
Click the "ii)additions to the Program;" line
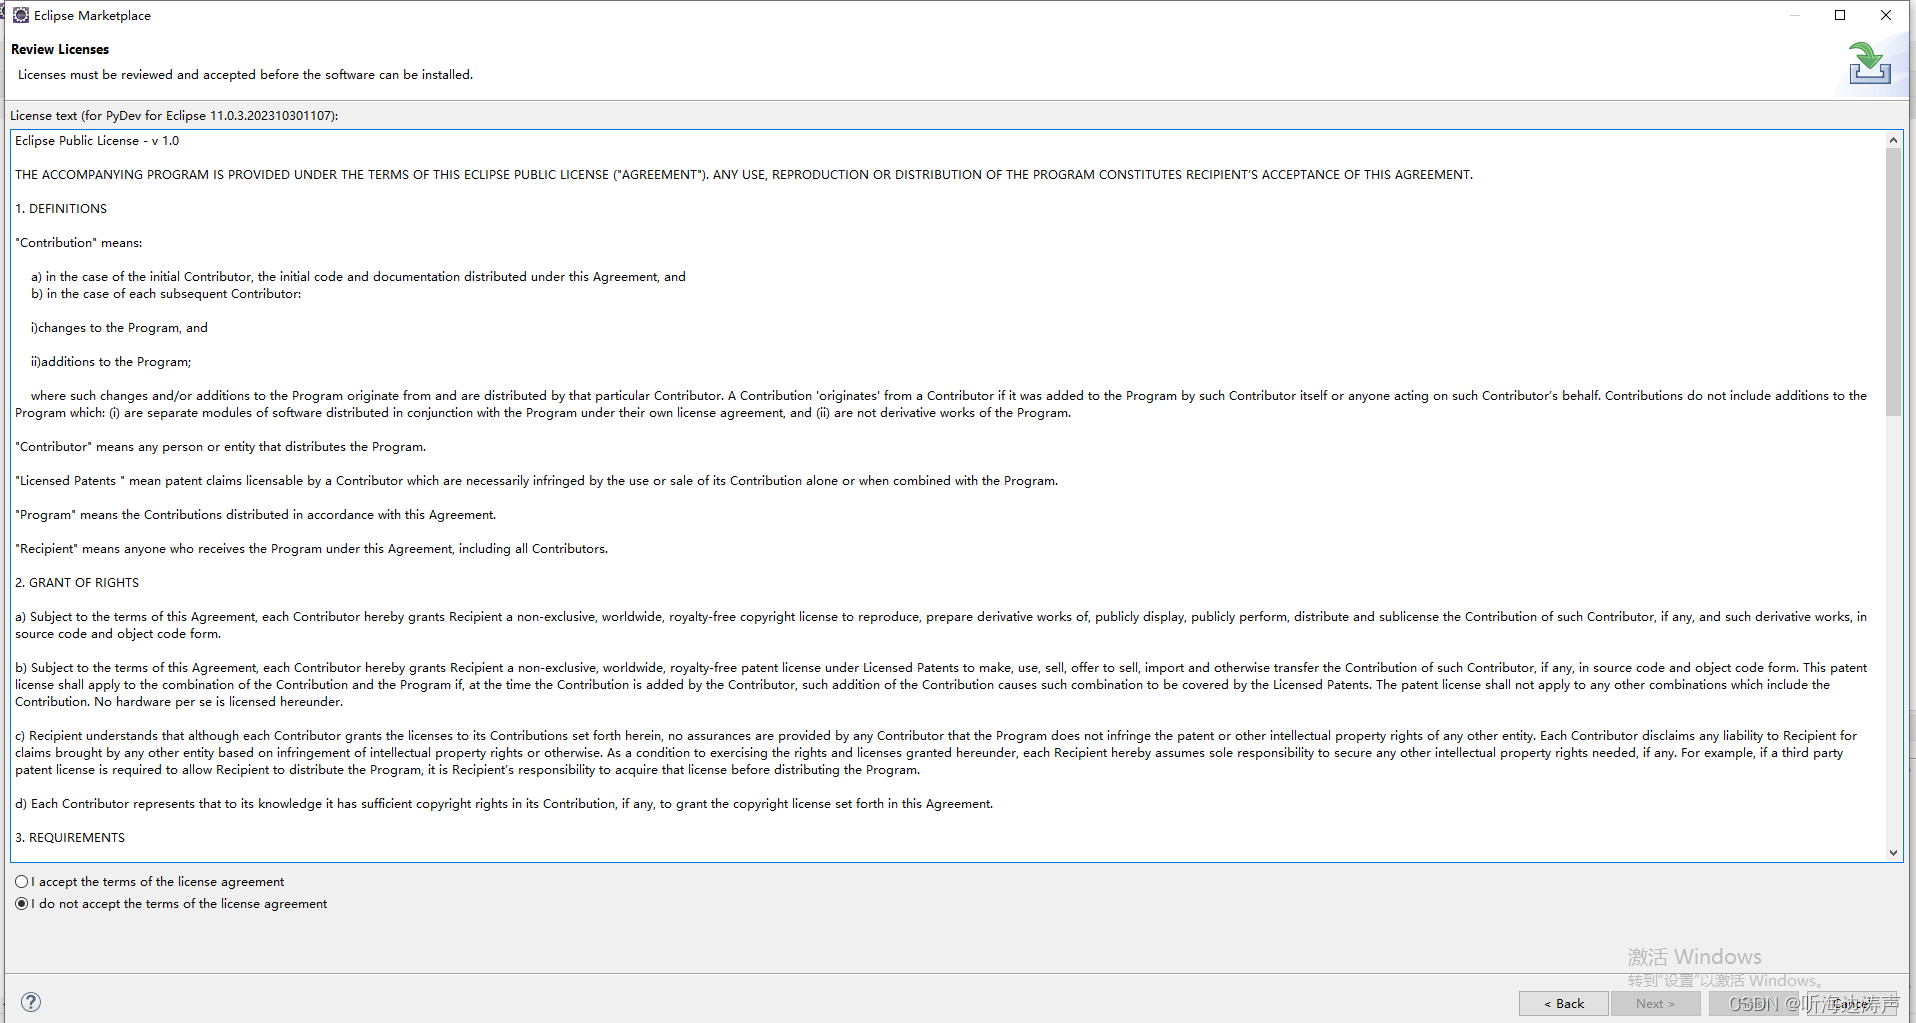coord(111,362)
